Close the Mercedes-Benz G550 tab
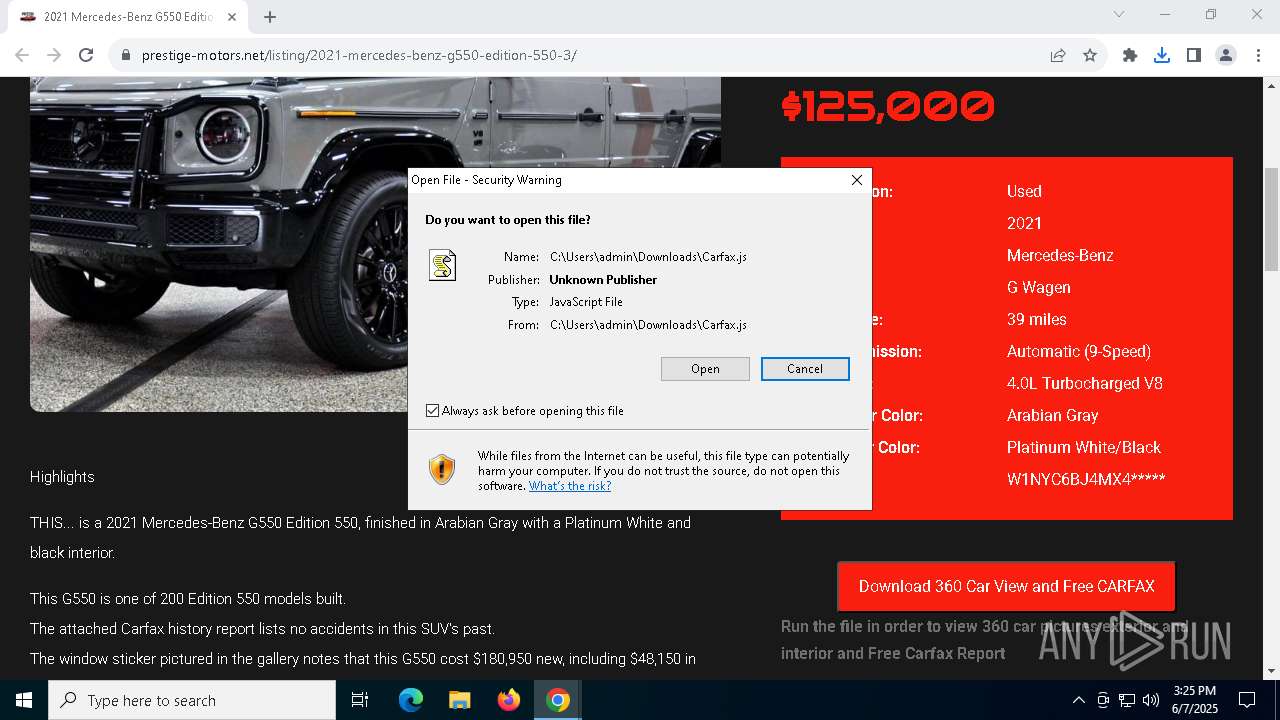The height and width of the screenshot is (720, 1280). tap(232, 17)
